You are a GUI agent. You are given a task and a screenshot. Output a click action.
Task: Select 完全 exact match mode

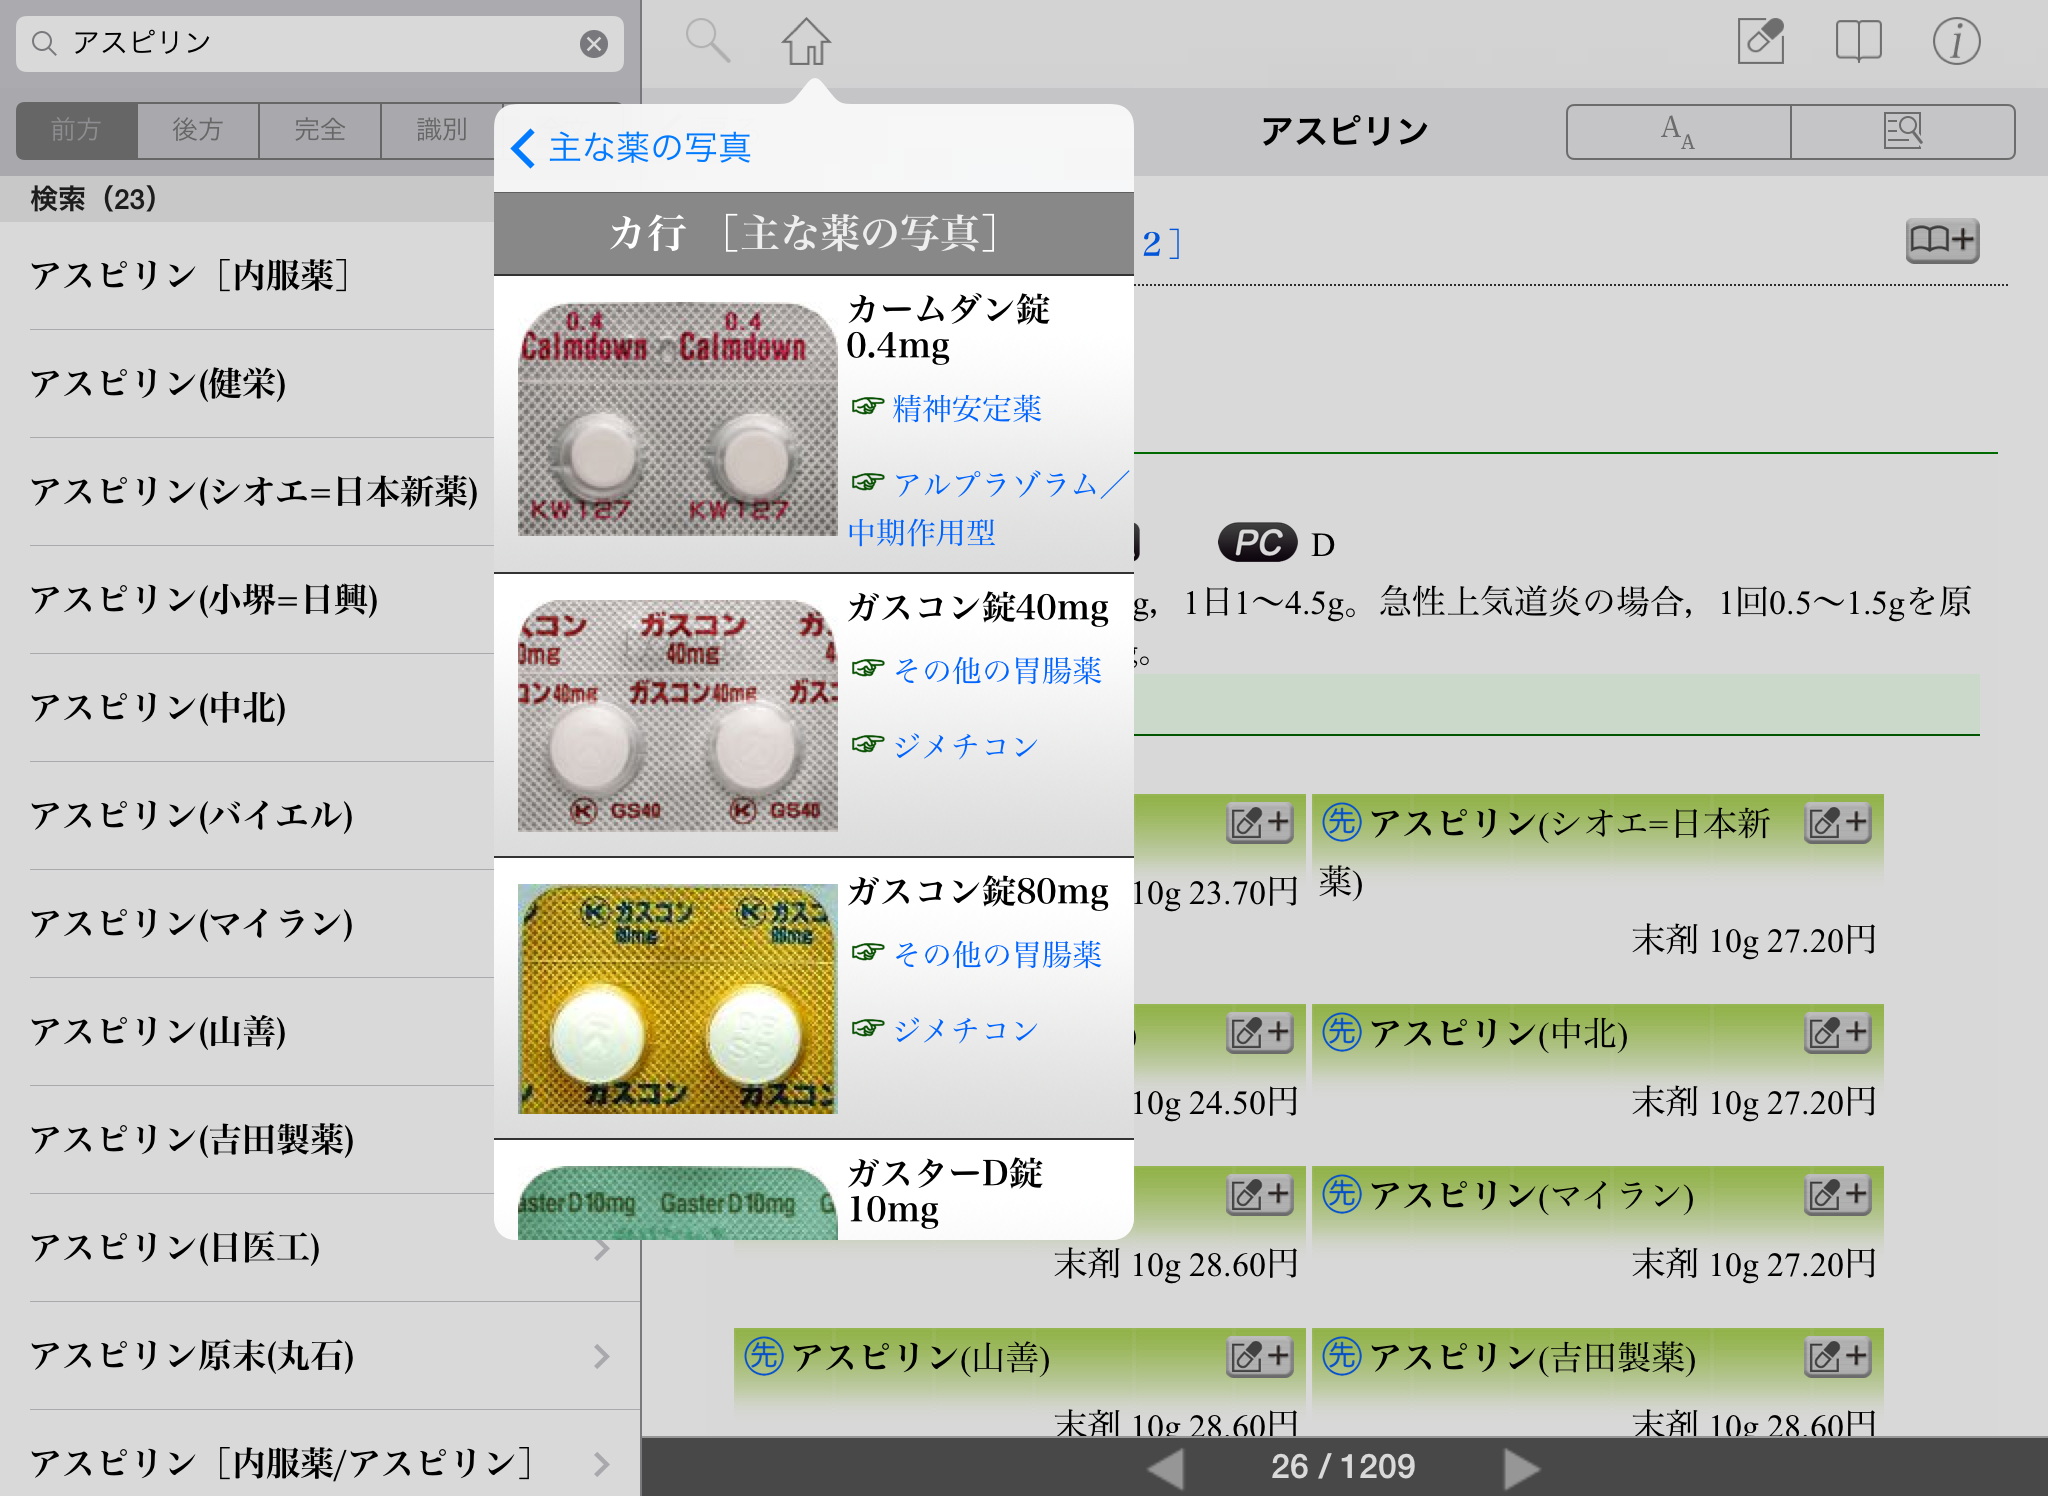point(319,130)
